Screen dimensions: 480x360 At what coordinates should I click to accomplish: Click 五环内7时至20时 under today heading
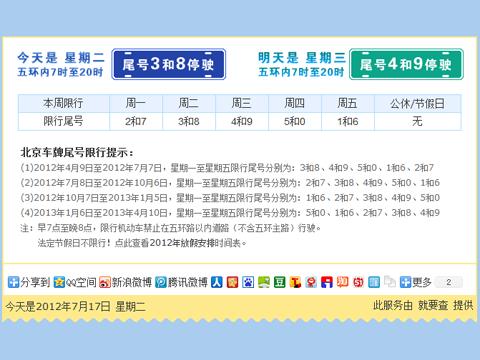[60, 72]
